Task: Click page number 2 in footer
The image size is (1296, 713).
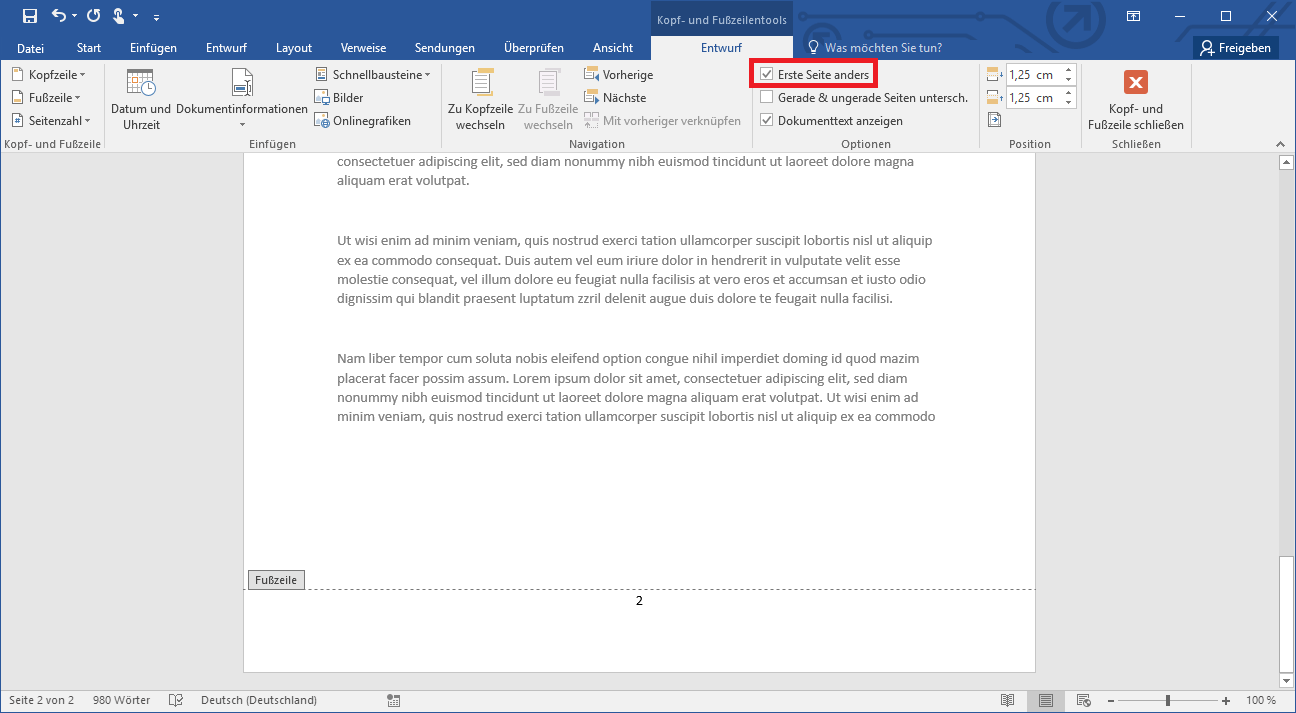Action: click(x=639, y=601)
